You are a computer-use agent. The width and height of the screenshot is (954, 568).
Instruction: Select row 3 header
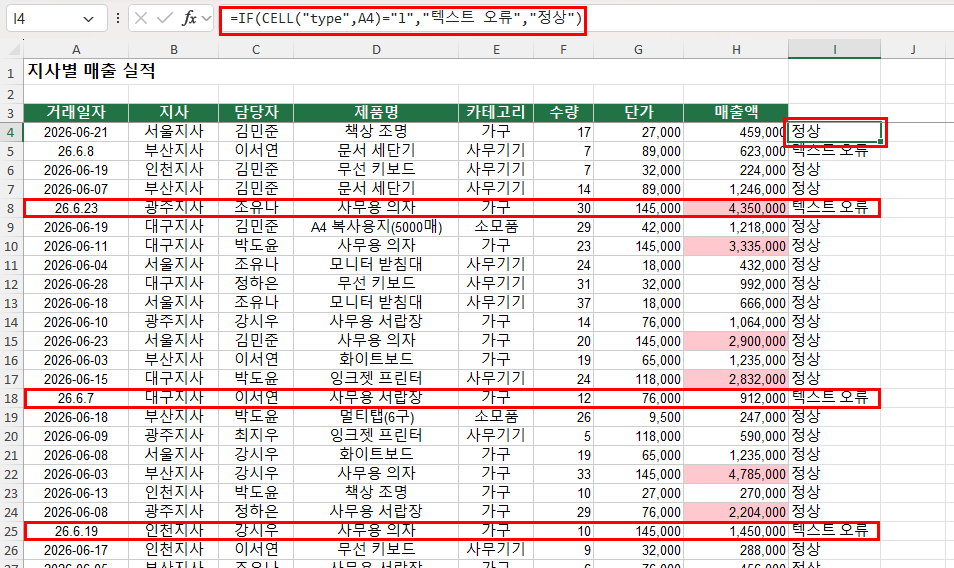pos(11,113)
